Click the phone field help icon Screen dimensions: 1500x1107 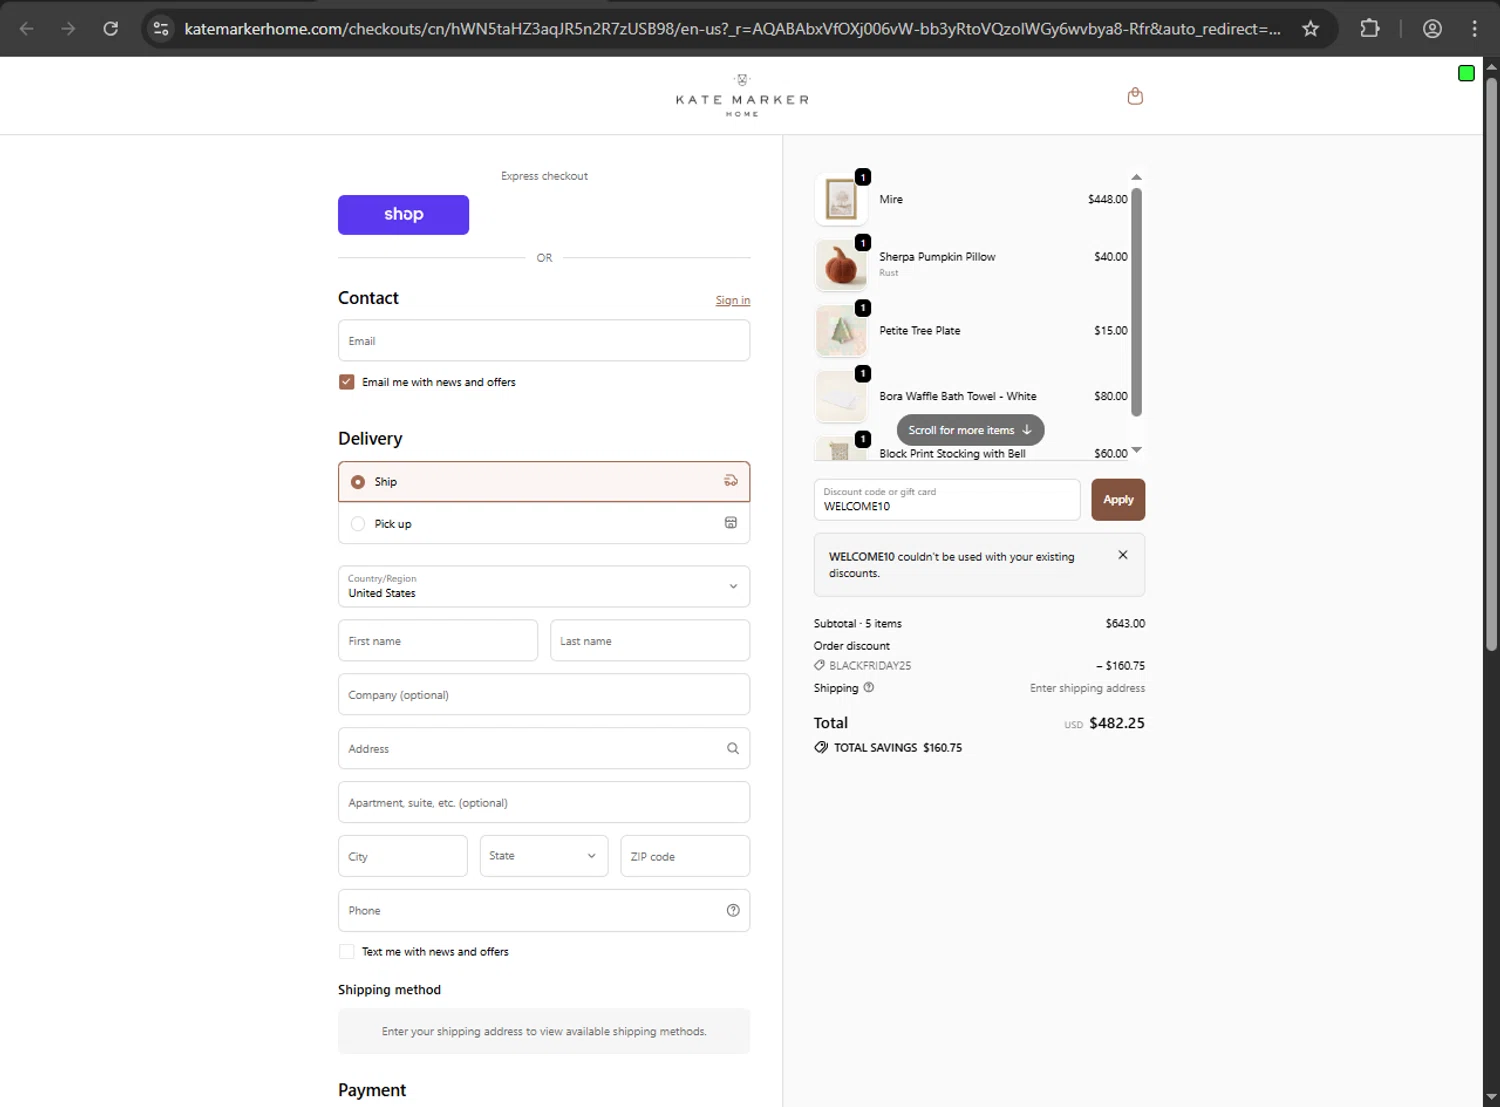733,910
